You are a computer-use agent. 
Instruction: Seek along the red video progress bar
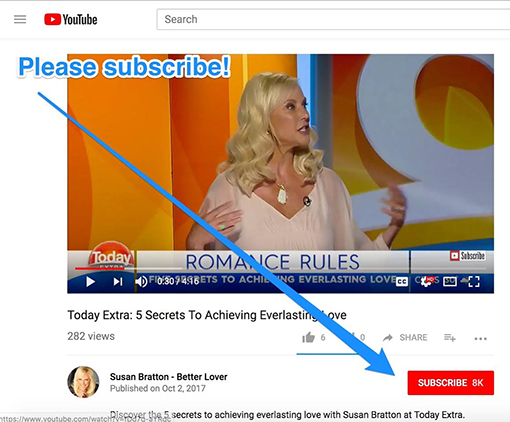coord(280,268)
